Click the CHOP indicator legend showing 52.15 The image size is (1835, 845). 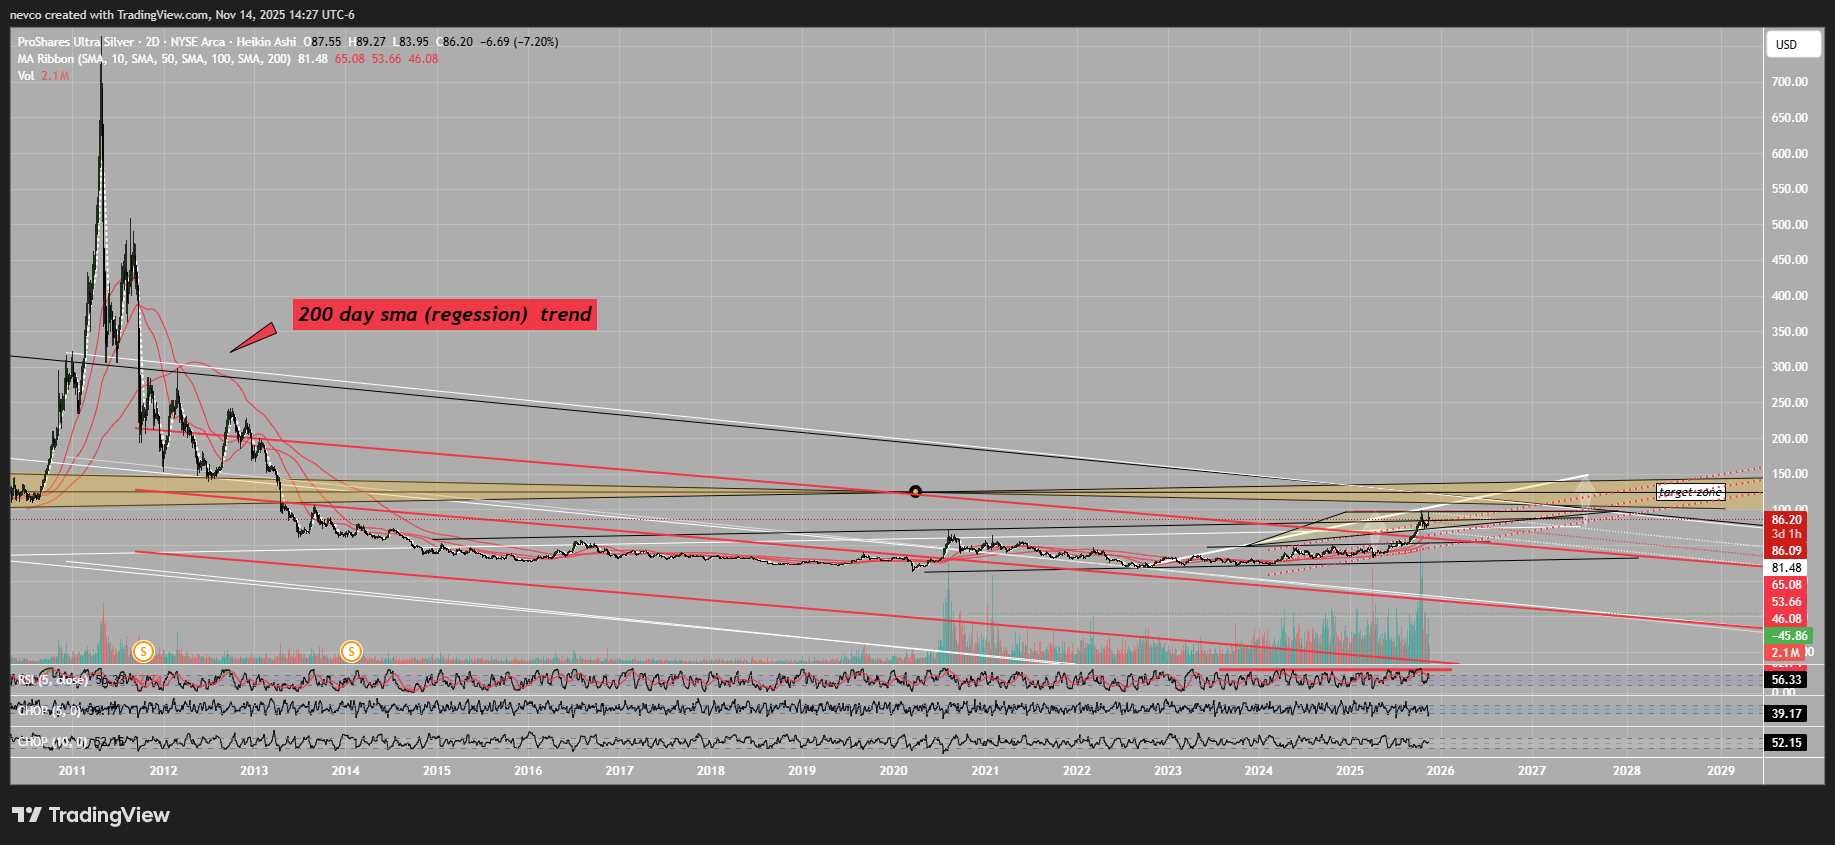click(x=70, y=742)
